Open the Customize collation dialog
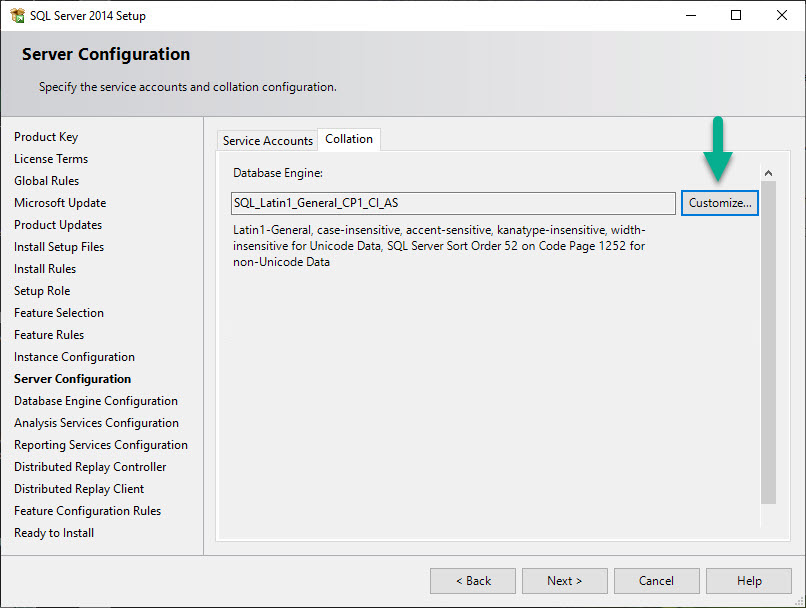This screenshot has width=806, height=608. [x=720, y=203]
